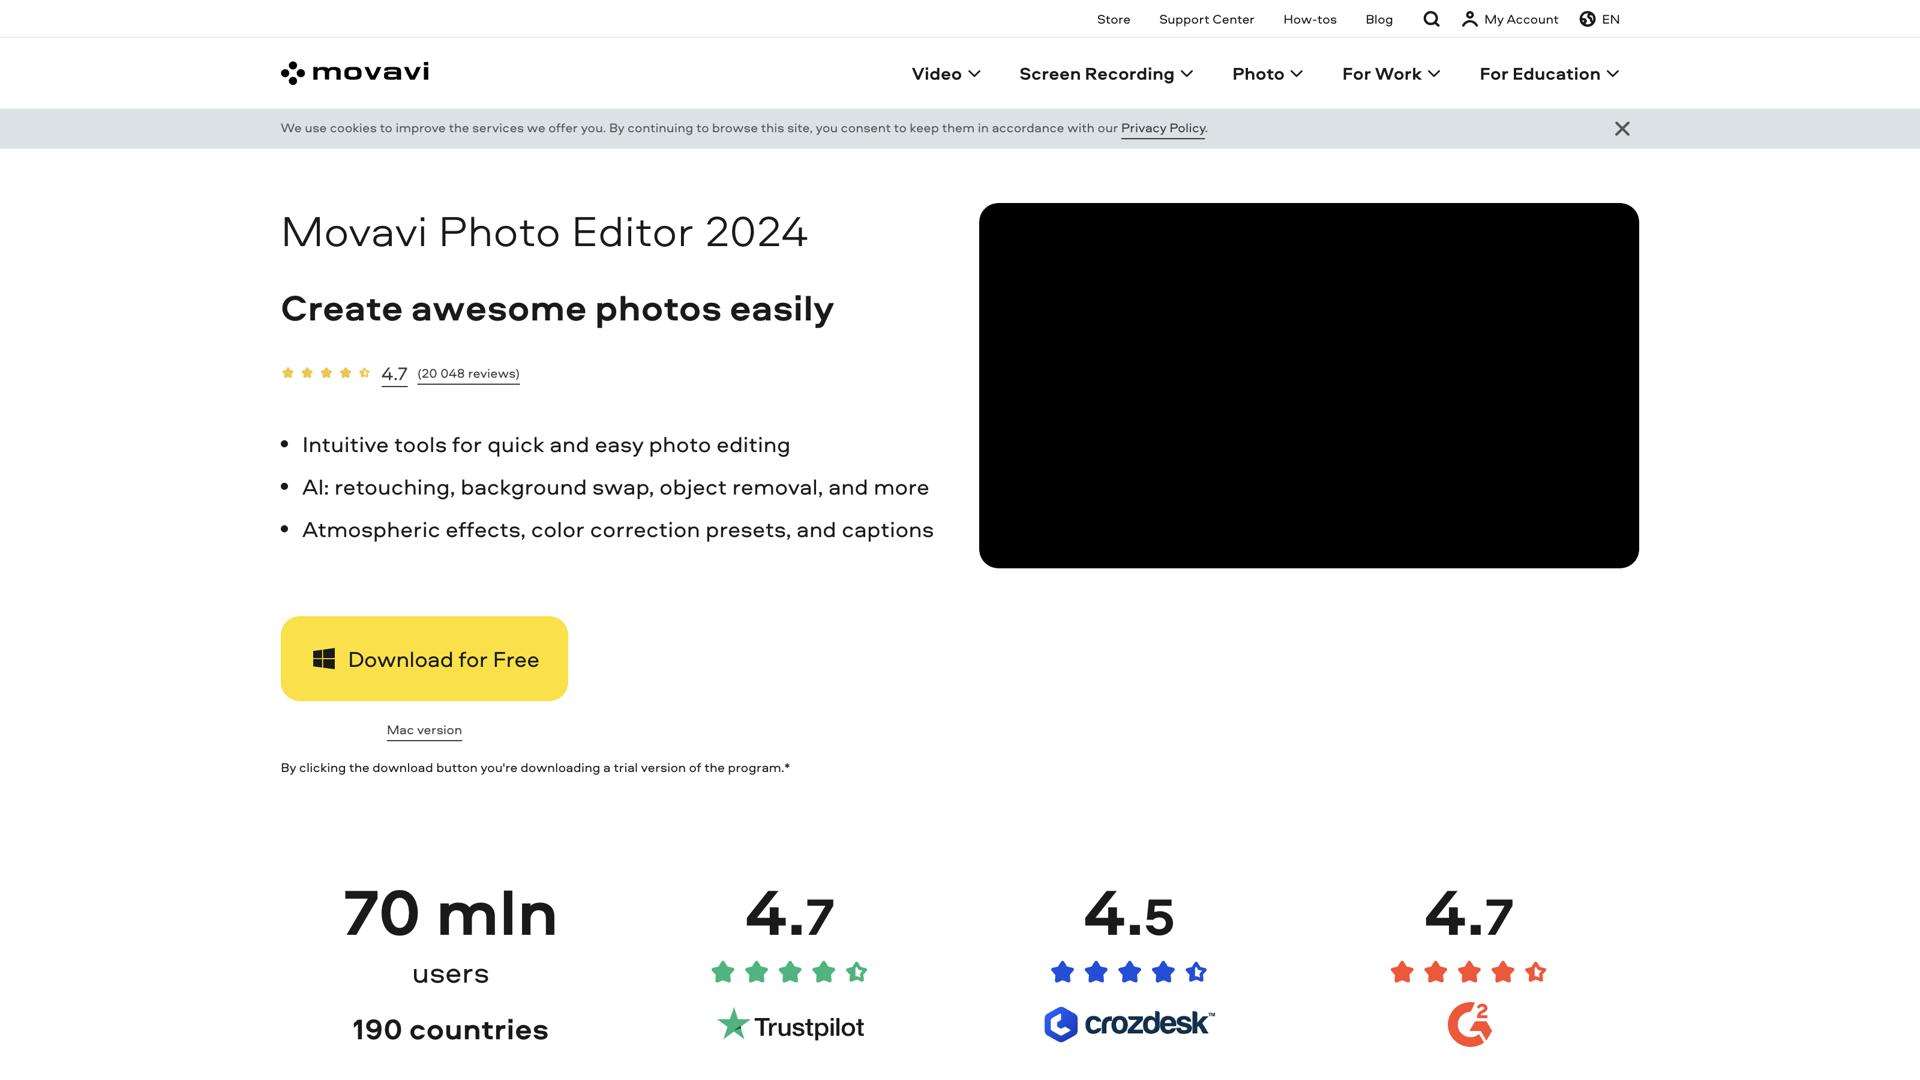Open the Support Center link

(x=1206, y=19)
